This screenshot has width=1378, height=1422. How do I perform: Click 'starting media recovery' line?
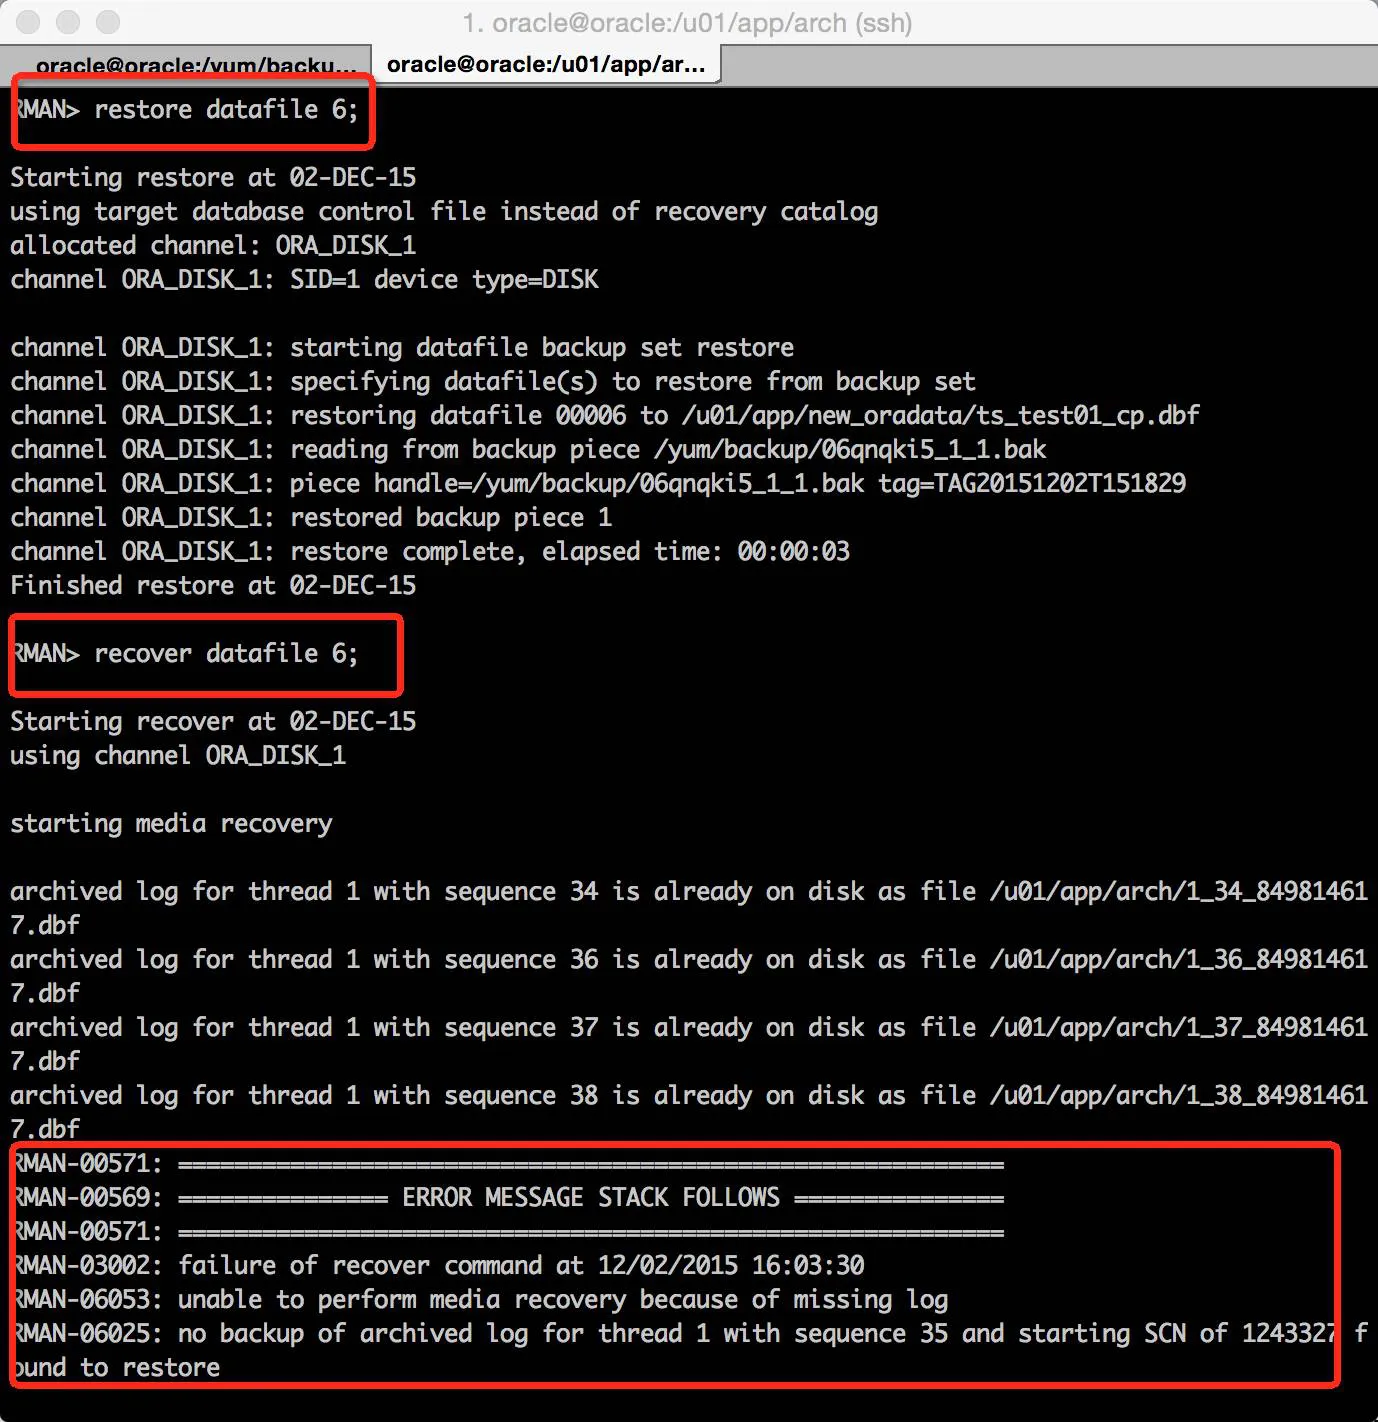click(x=171, y=824)
